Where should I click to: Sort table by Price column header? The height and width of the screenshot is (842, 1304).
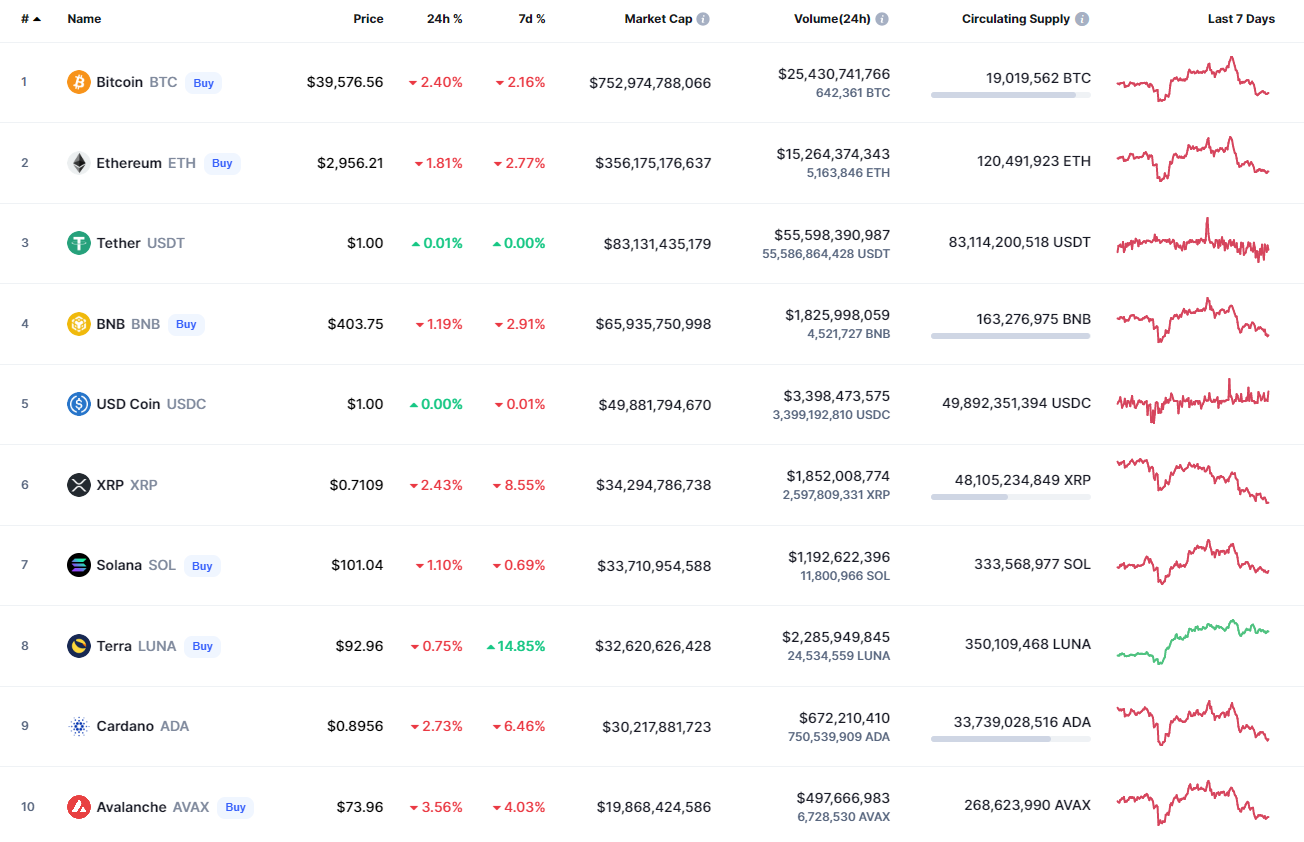368,19
